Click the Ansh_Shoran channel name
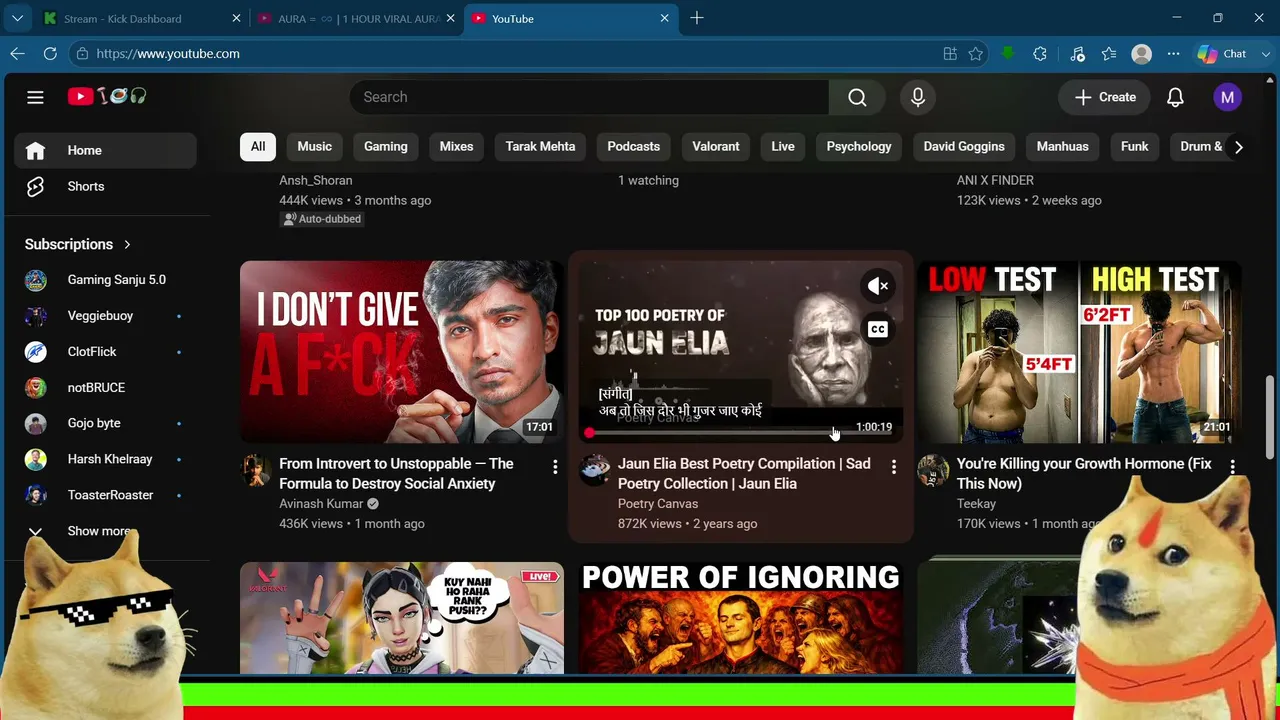The width and height of the screenshot is (1280, 720). [x=315, y=180]
